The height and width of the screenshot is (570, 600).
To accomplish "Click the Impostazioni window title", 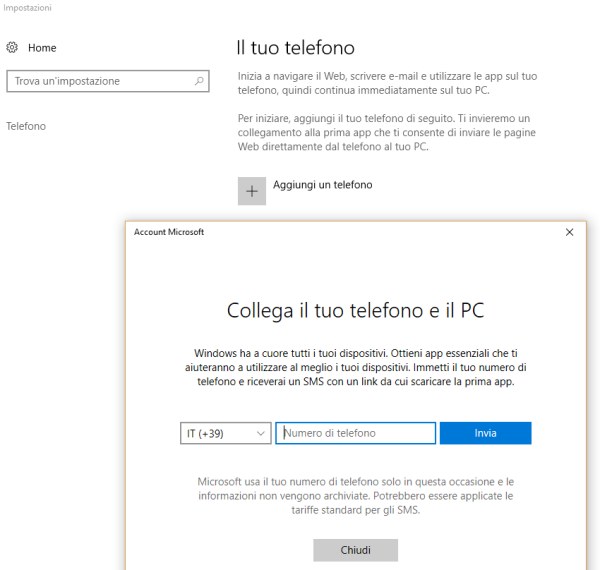I will click(27, 8).
